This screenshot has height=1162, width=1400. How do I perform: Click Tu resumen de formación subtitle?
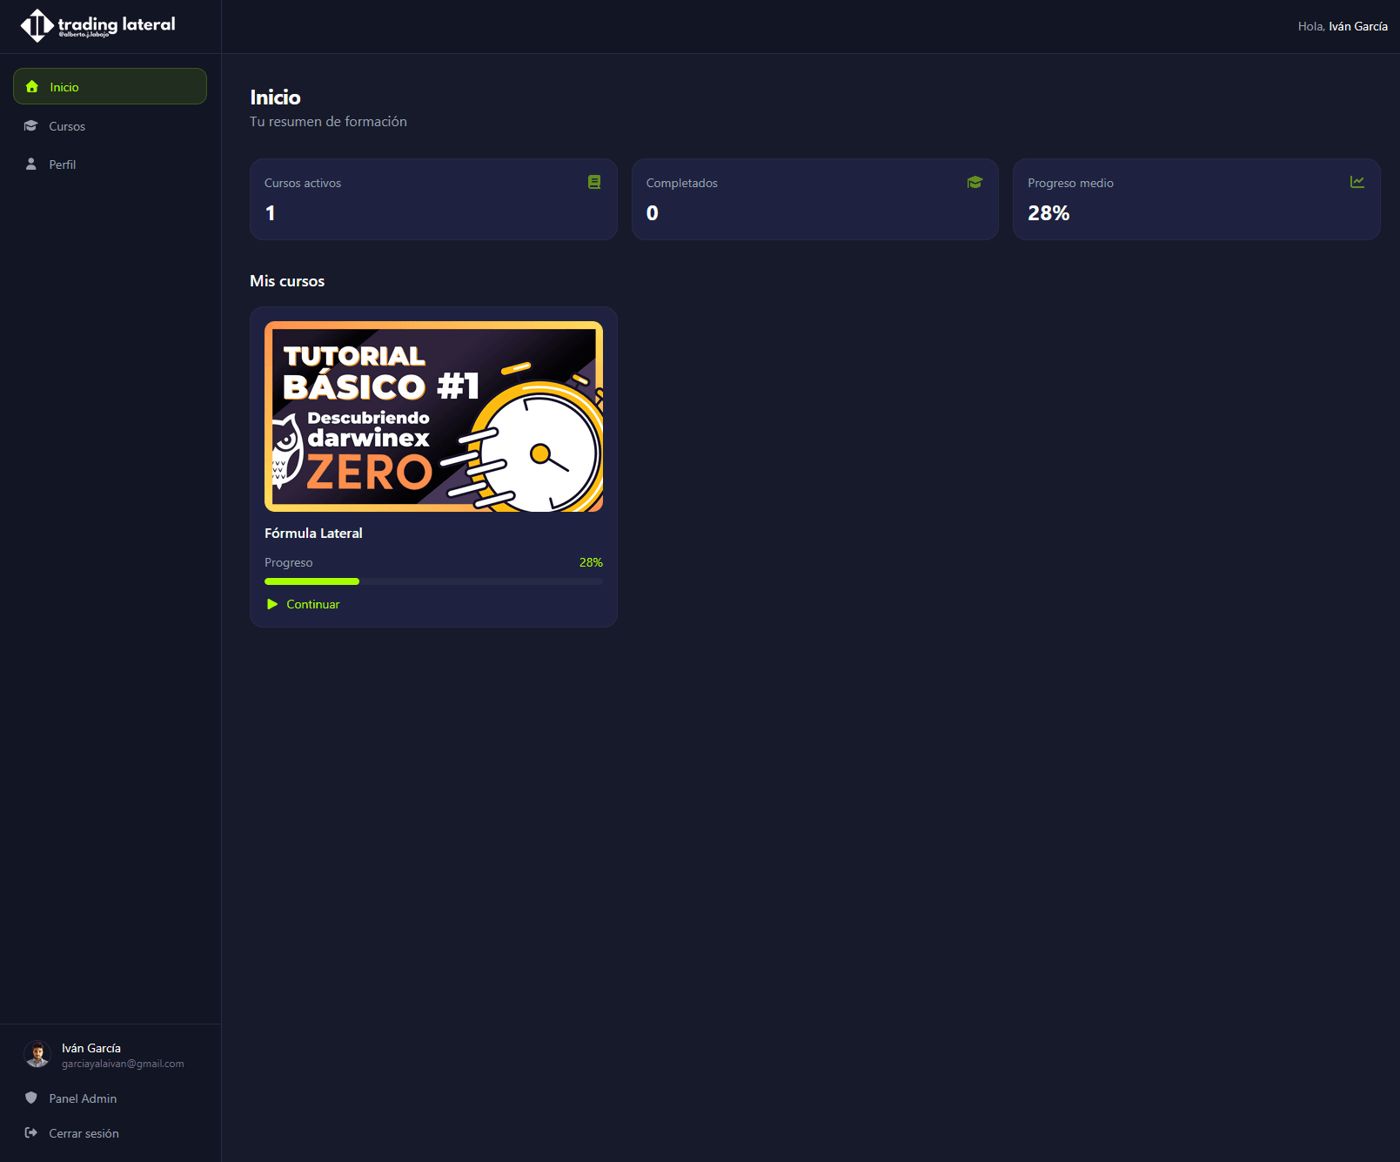[x=328, y=121]
